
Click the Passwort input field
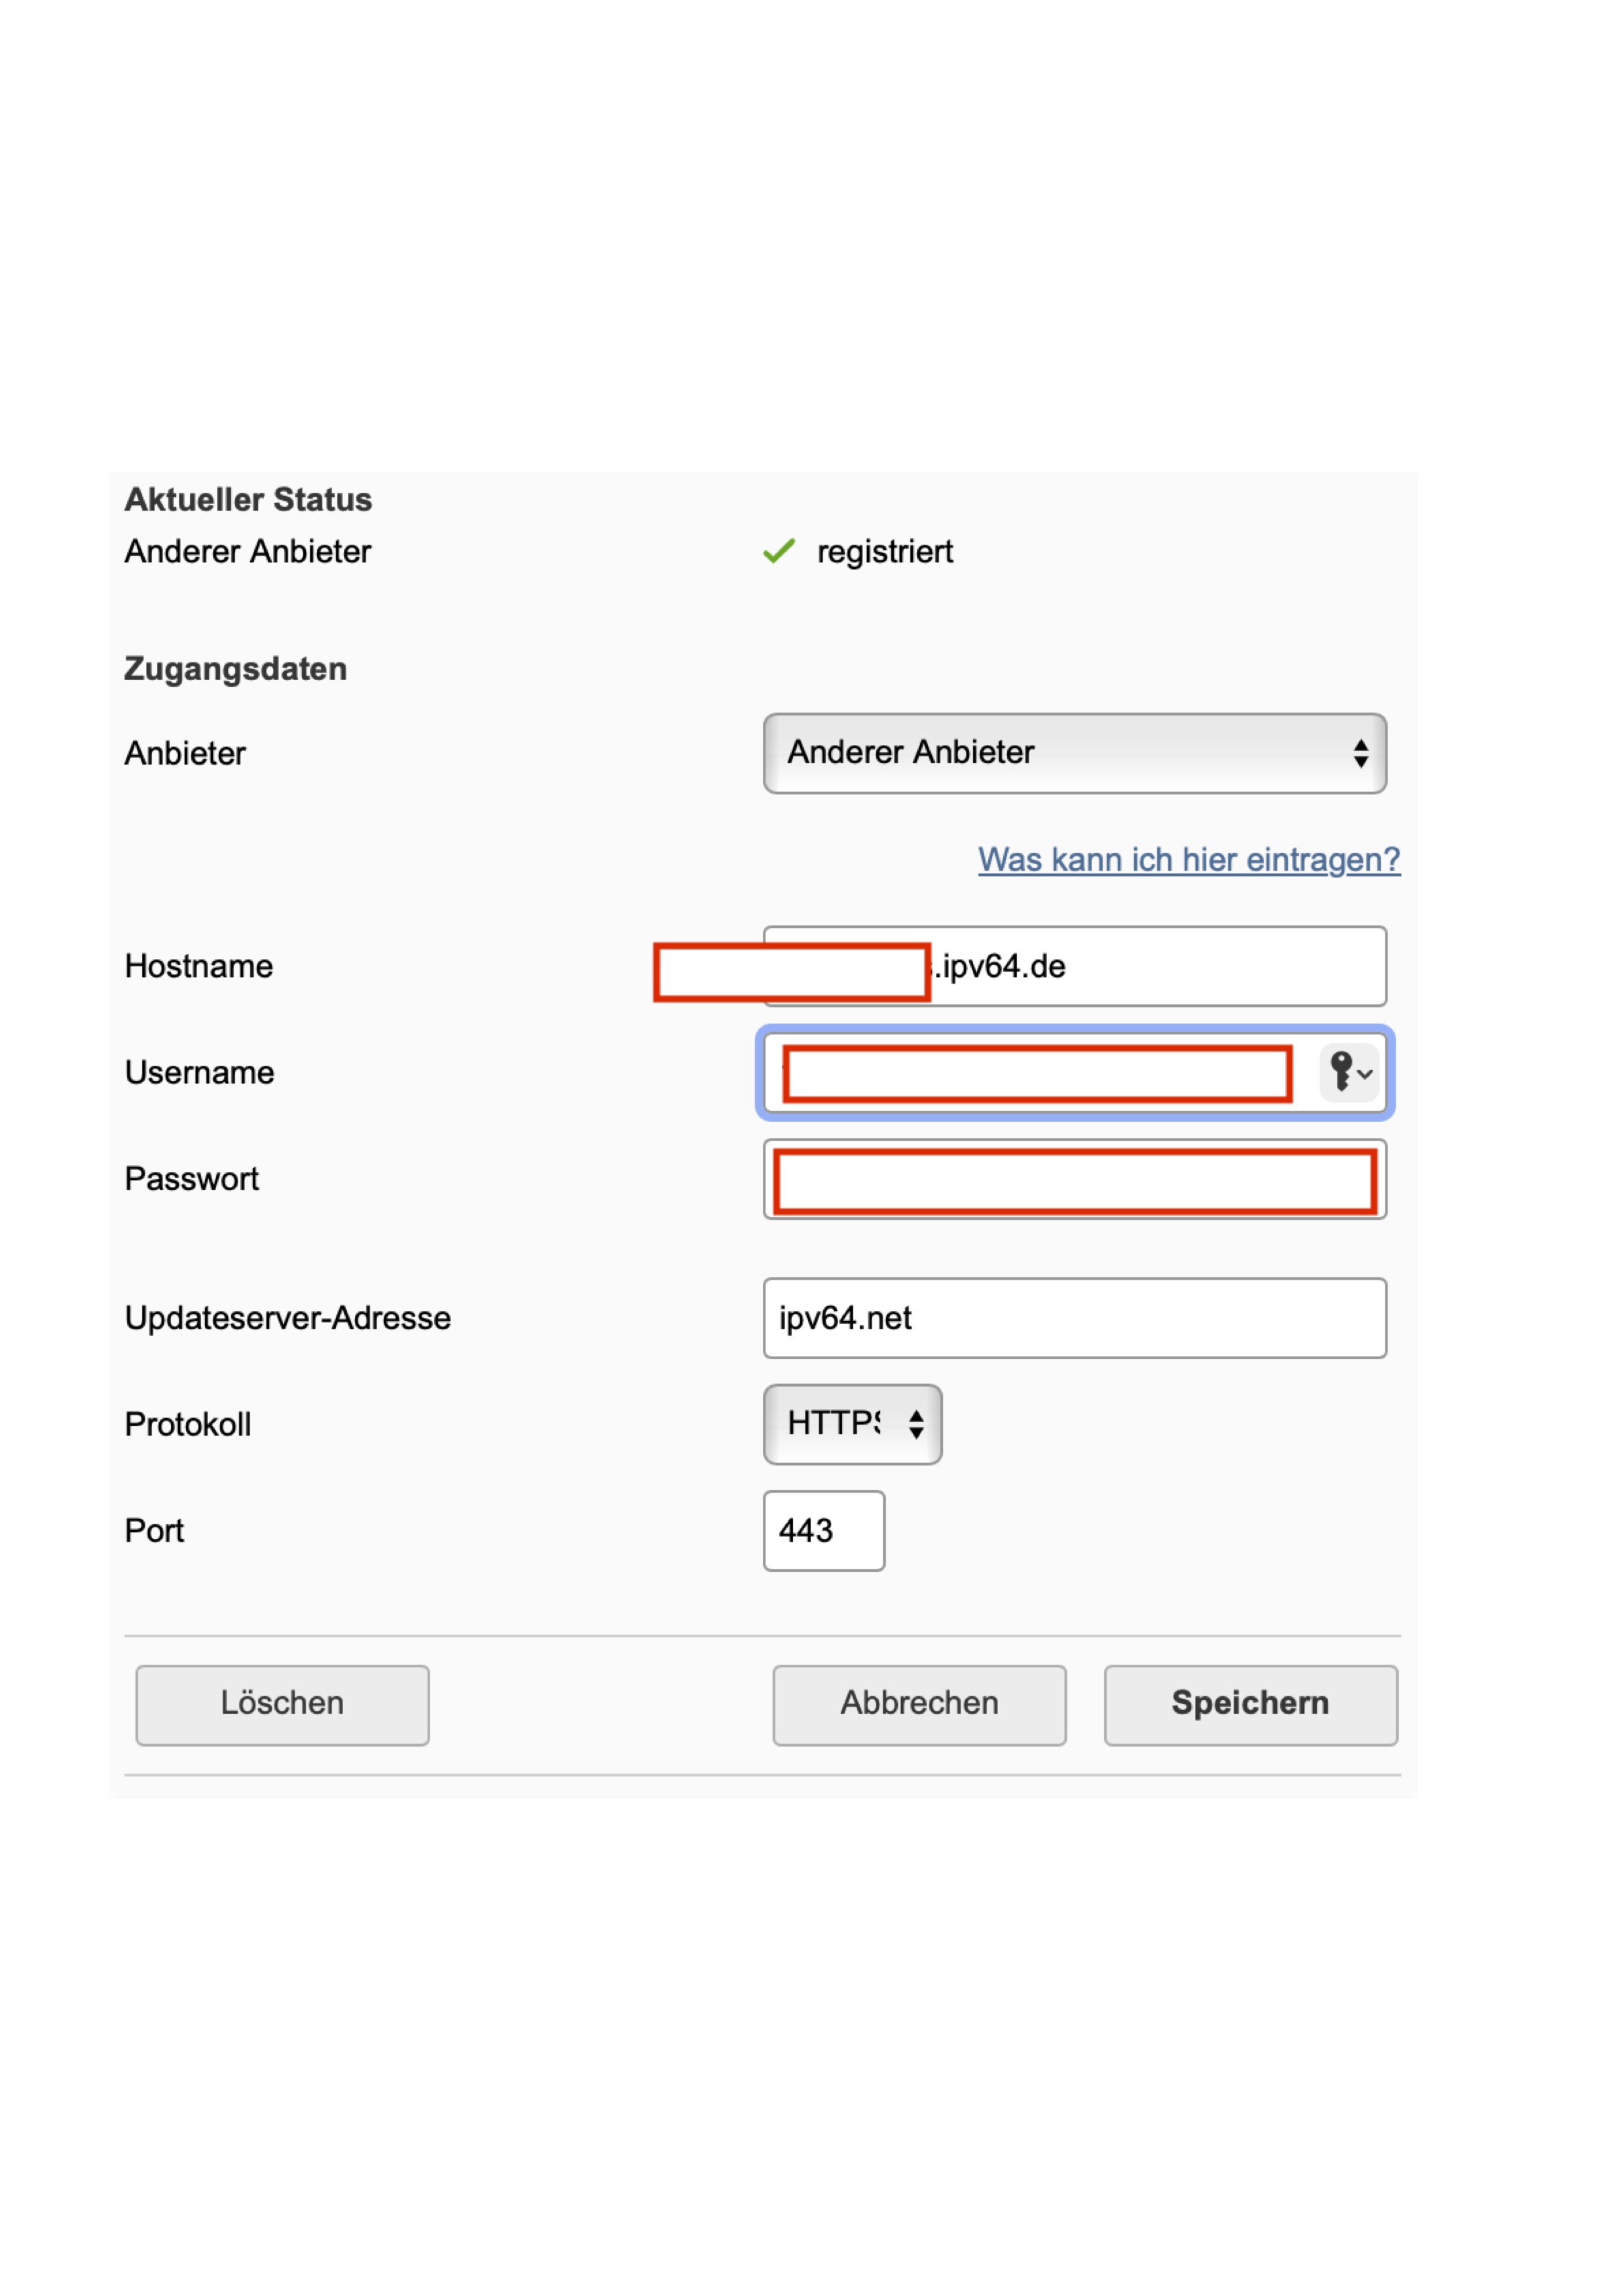coord(1074,1180)
